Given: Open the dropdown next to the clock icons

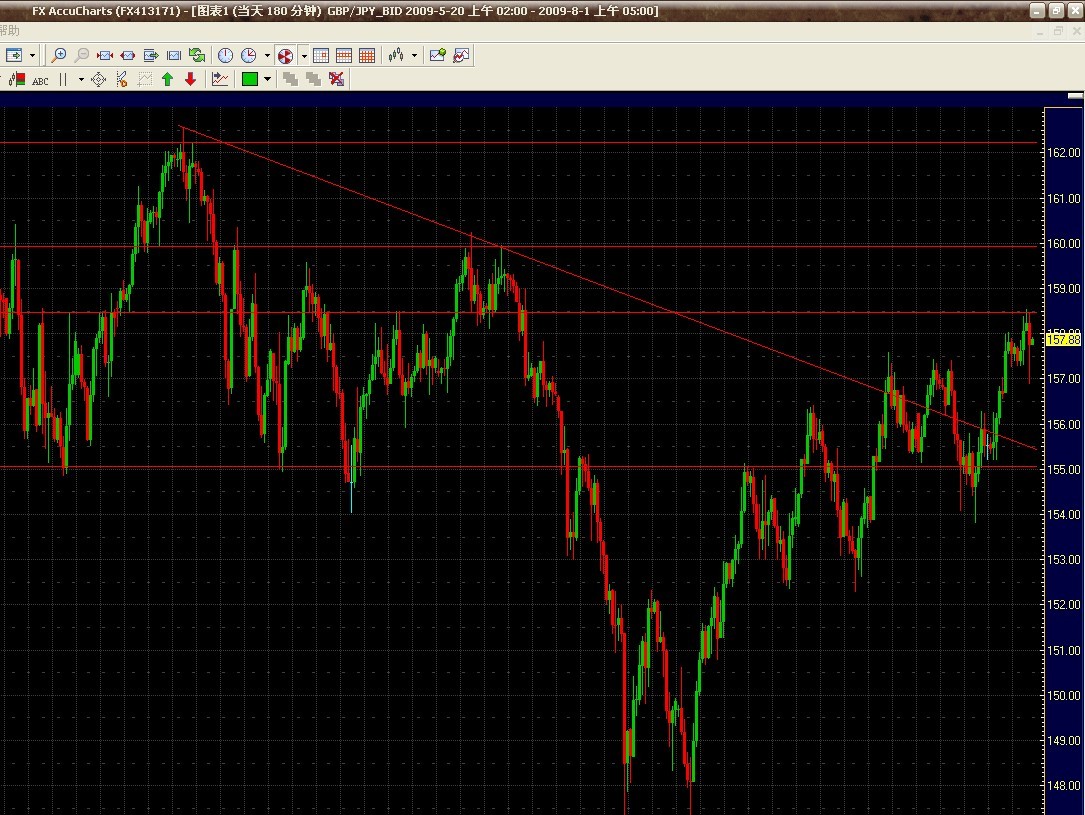Looking at the screenshot, I should coord(267,55).
